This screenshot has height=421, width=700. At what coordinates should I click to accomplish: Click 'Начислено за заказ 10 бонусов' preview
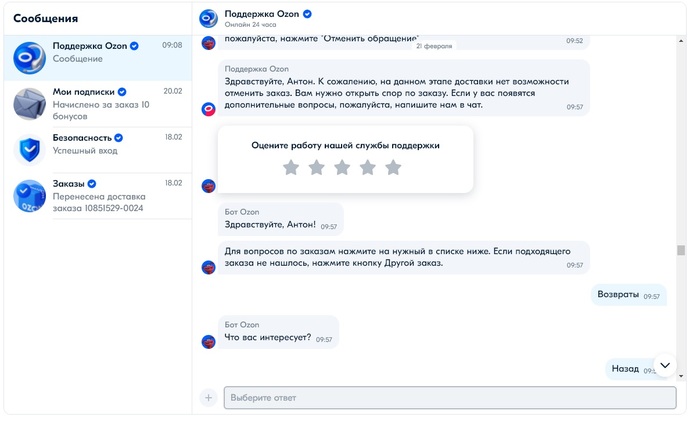(x=101, y=111)
